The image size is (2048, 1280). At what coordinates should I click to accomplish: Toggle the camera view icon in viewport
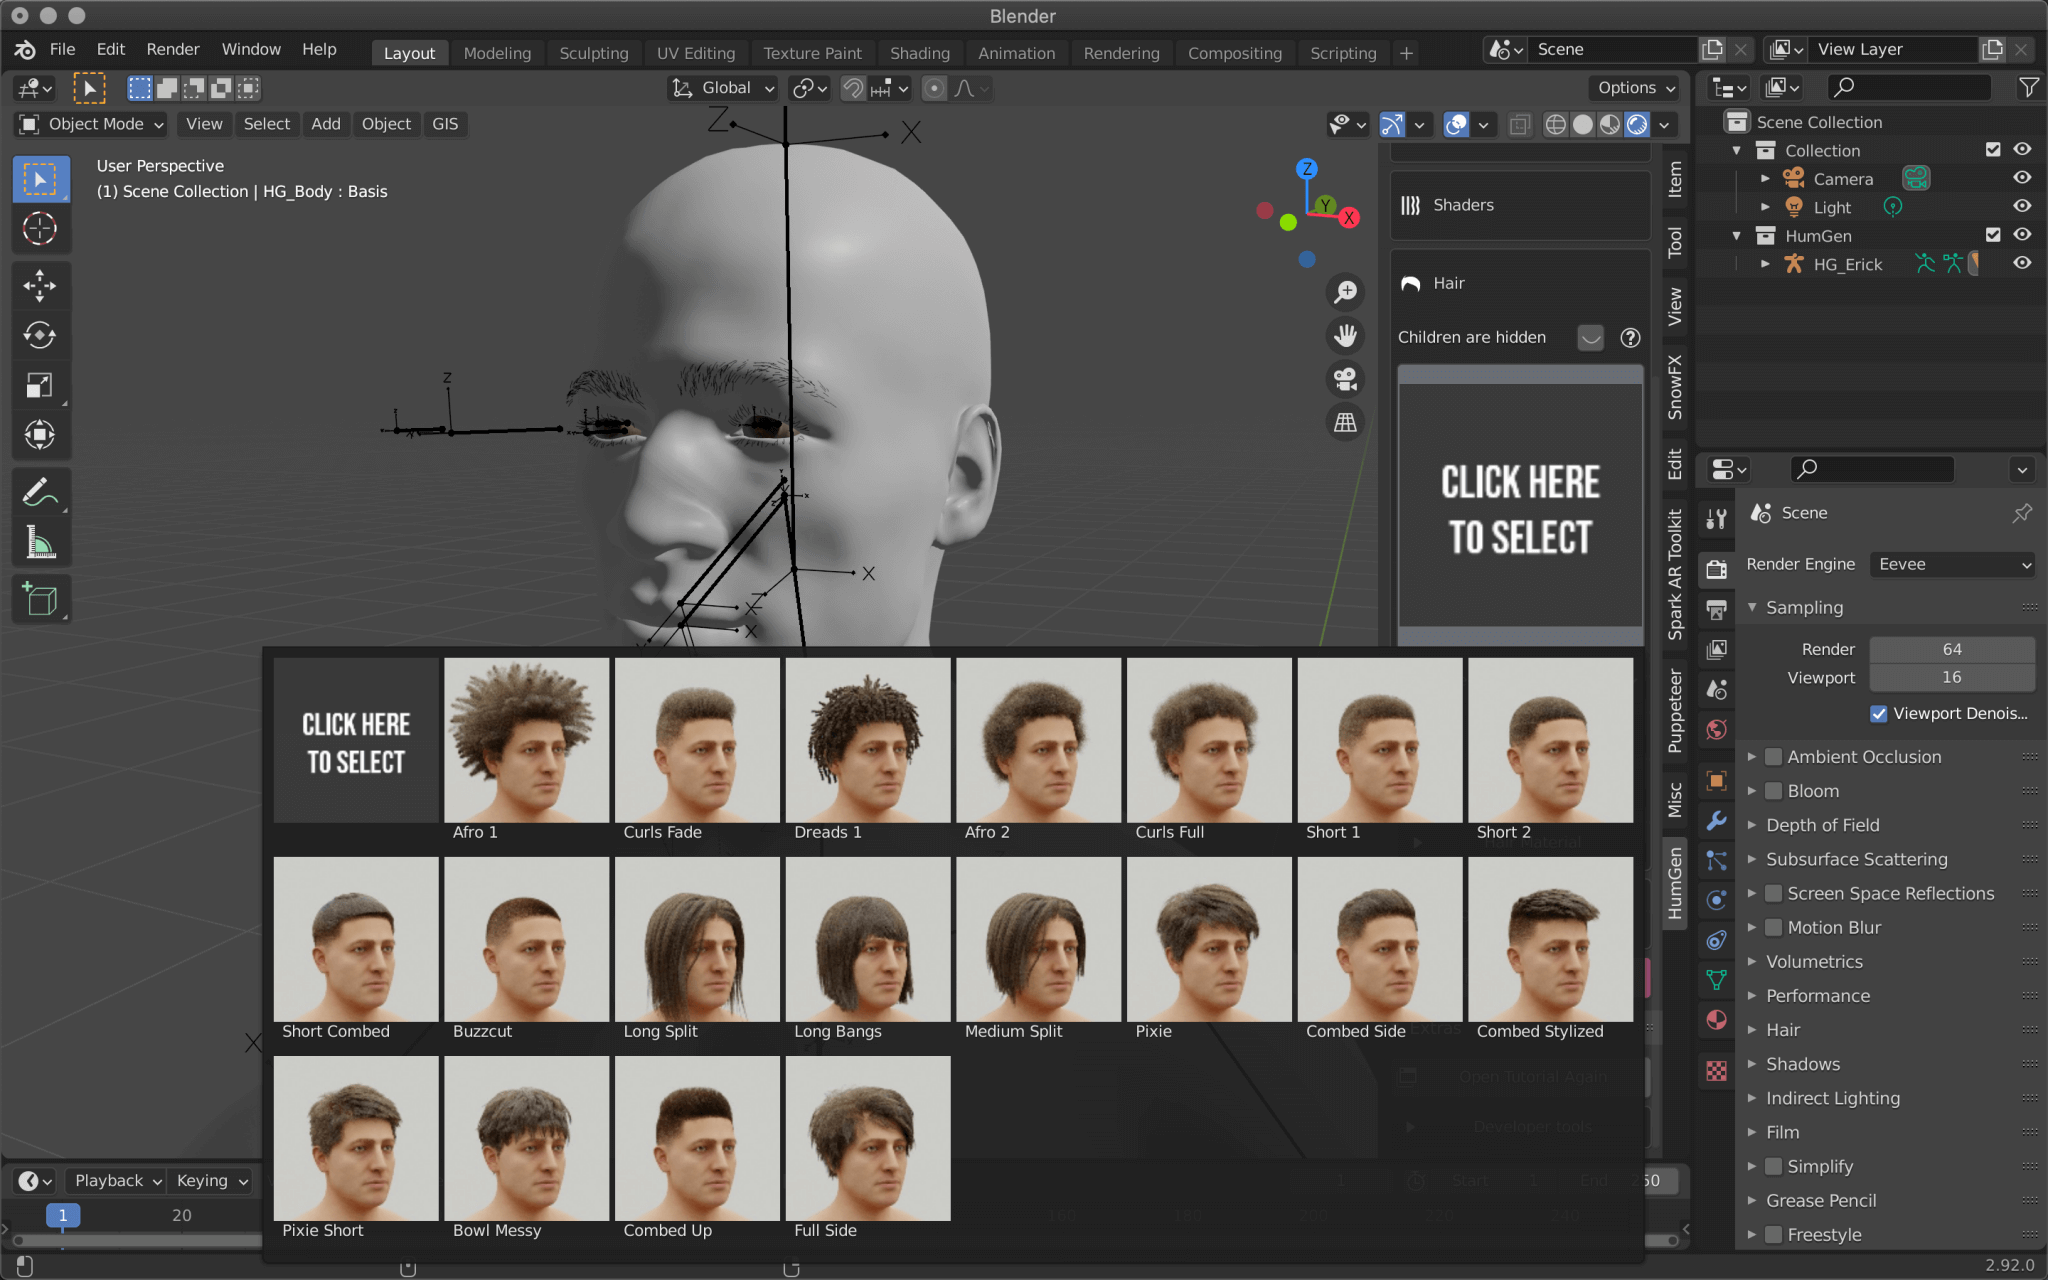pyautogui.click(x=1345, y=379)
